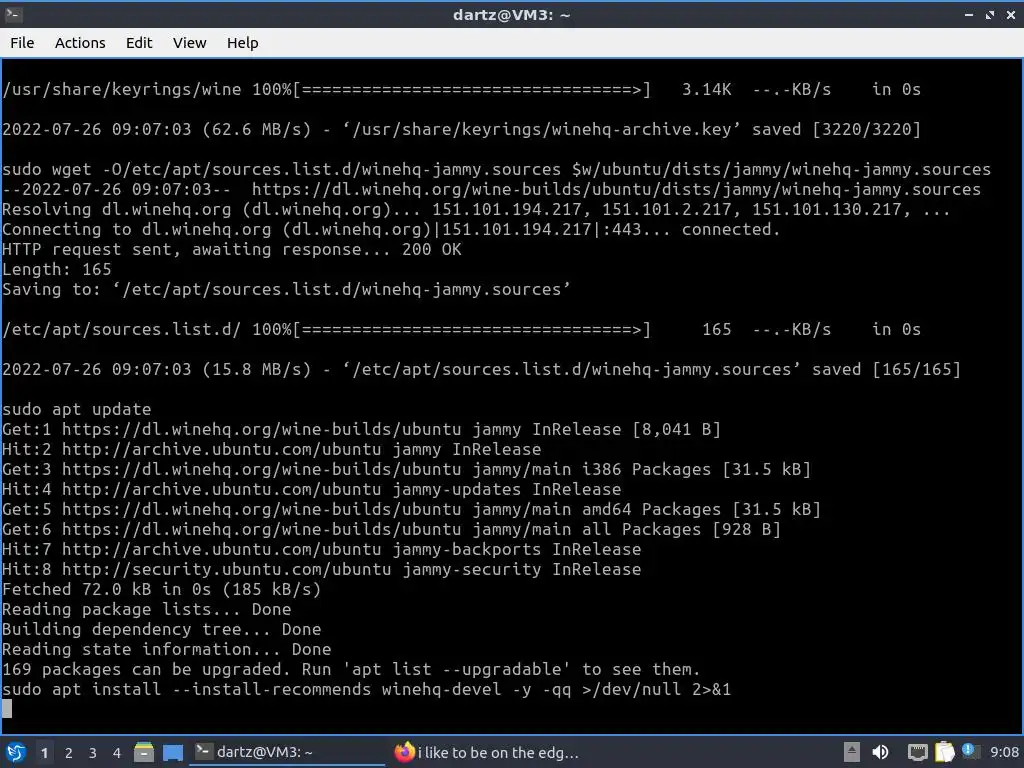Open the volume control tray icon

[x=880, y=752]
